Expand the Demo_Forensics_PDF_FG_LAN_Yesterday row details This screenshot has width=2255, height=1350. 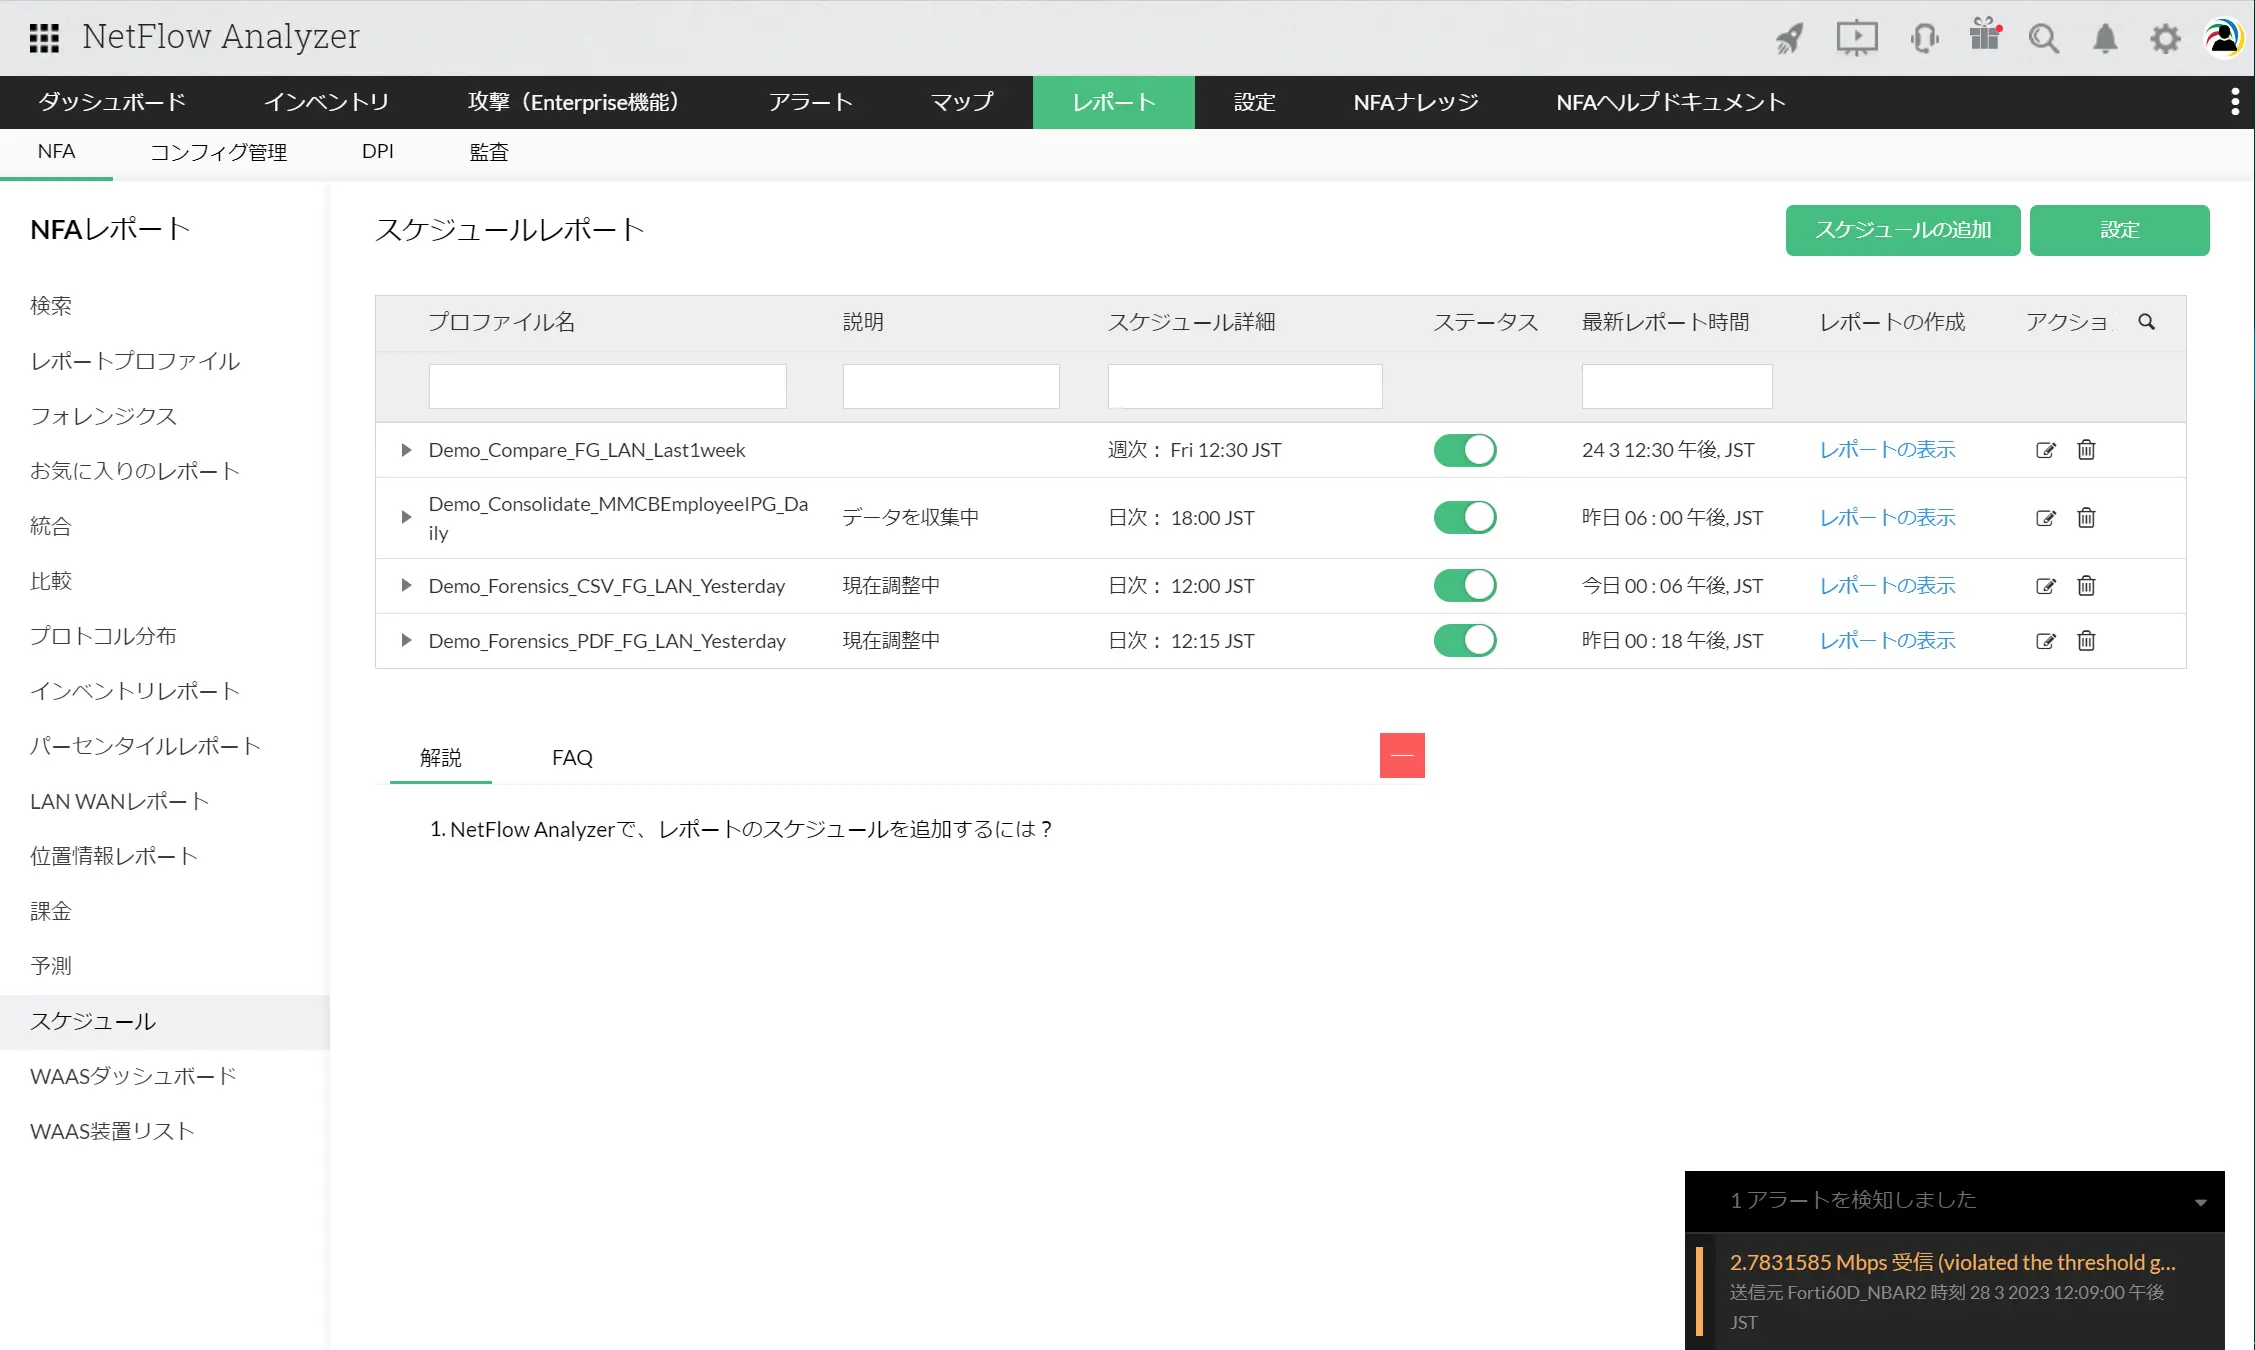coord(406,641)
